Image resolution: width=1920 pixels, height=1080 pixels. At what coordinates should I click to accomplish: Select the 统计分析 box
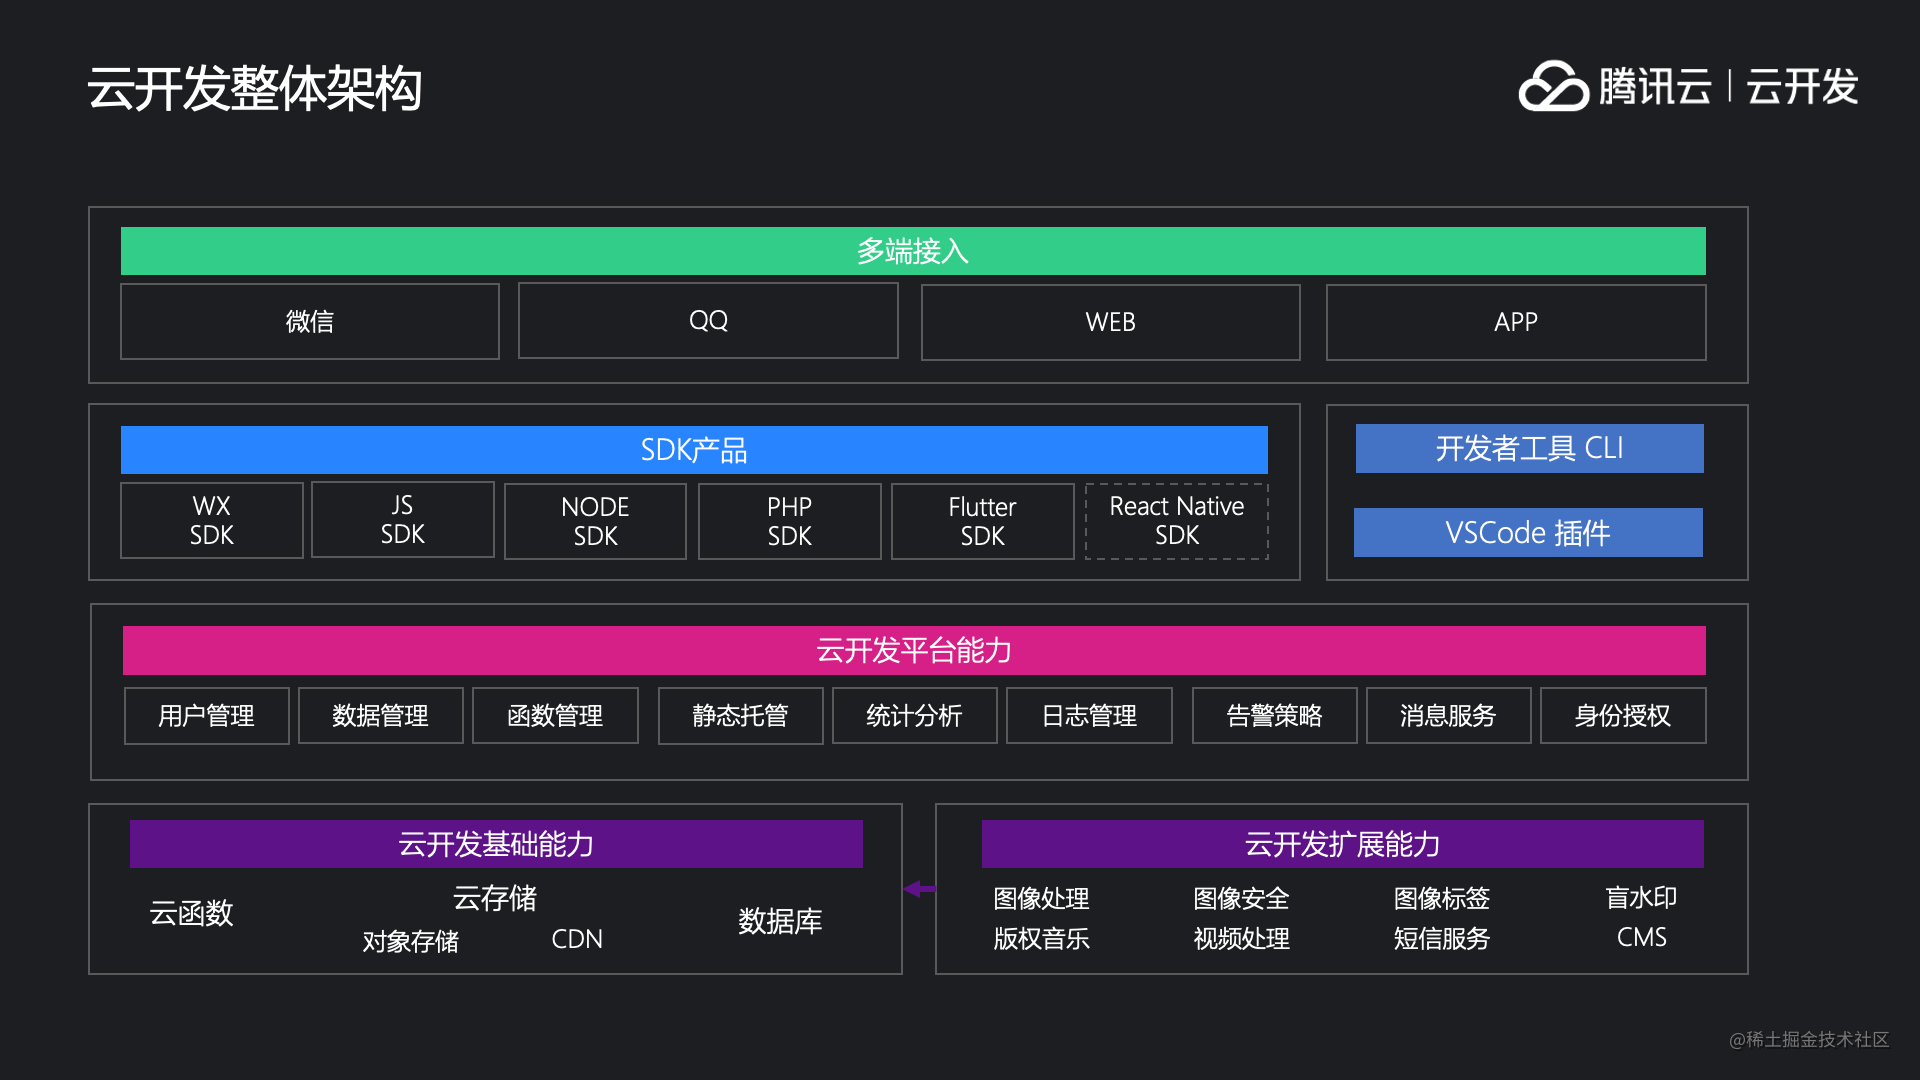coord(915,716)
